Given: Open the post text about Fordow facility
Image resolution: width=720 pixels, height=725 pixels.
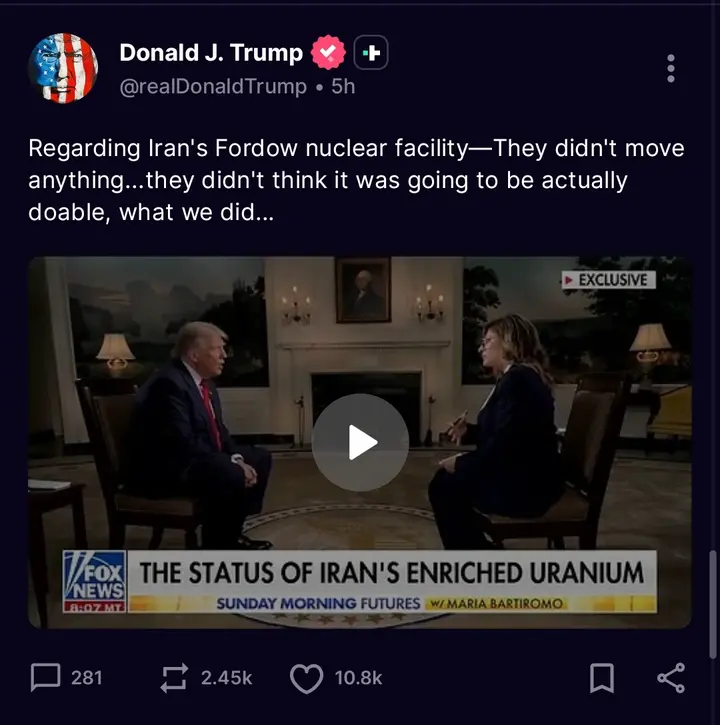Looking at the screenshot, I should tap(356, 180).
